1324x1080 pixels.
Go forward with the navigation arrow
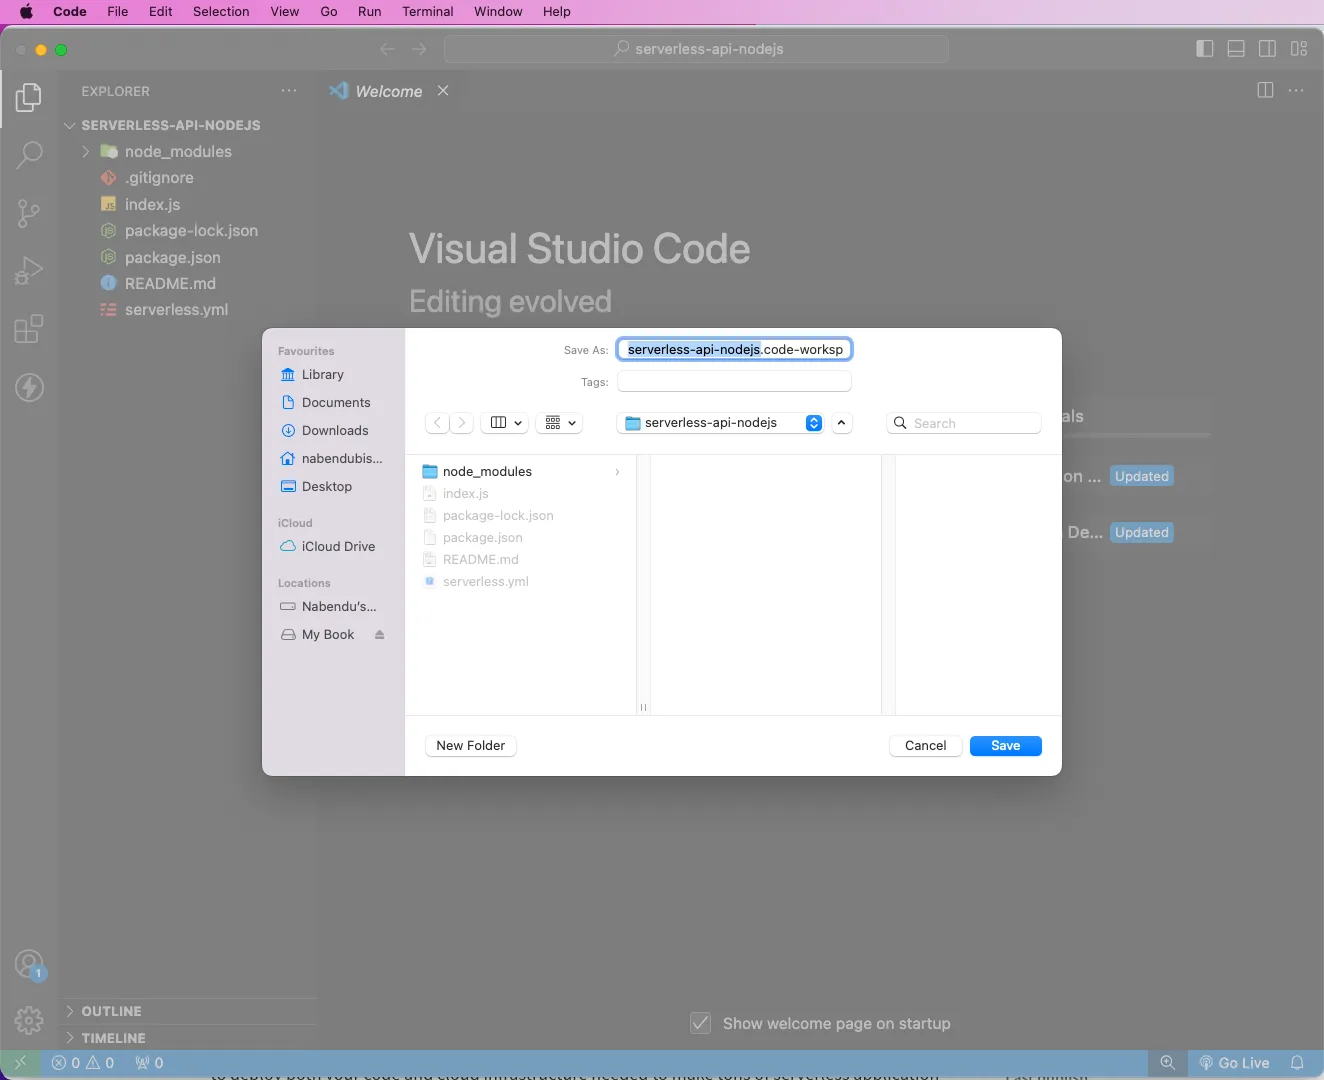tap(419, 49)
